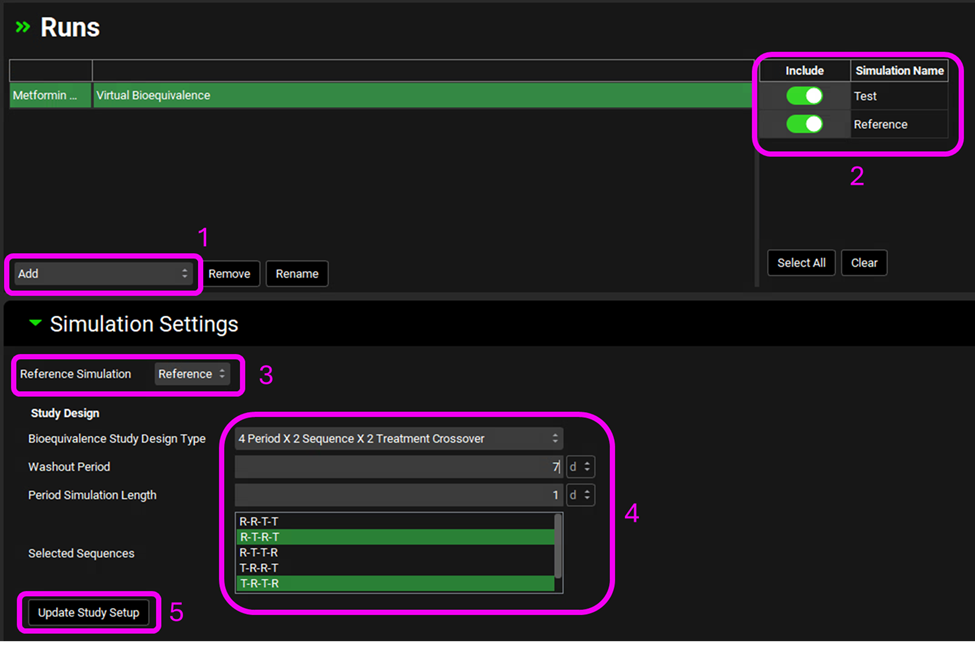The height and width of the screenshot is (647, 975).
Task: Change the Period Simulation Length unit selector
Action: click(580, 495)
